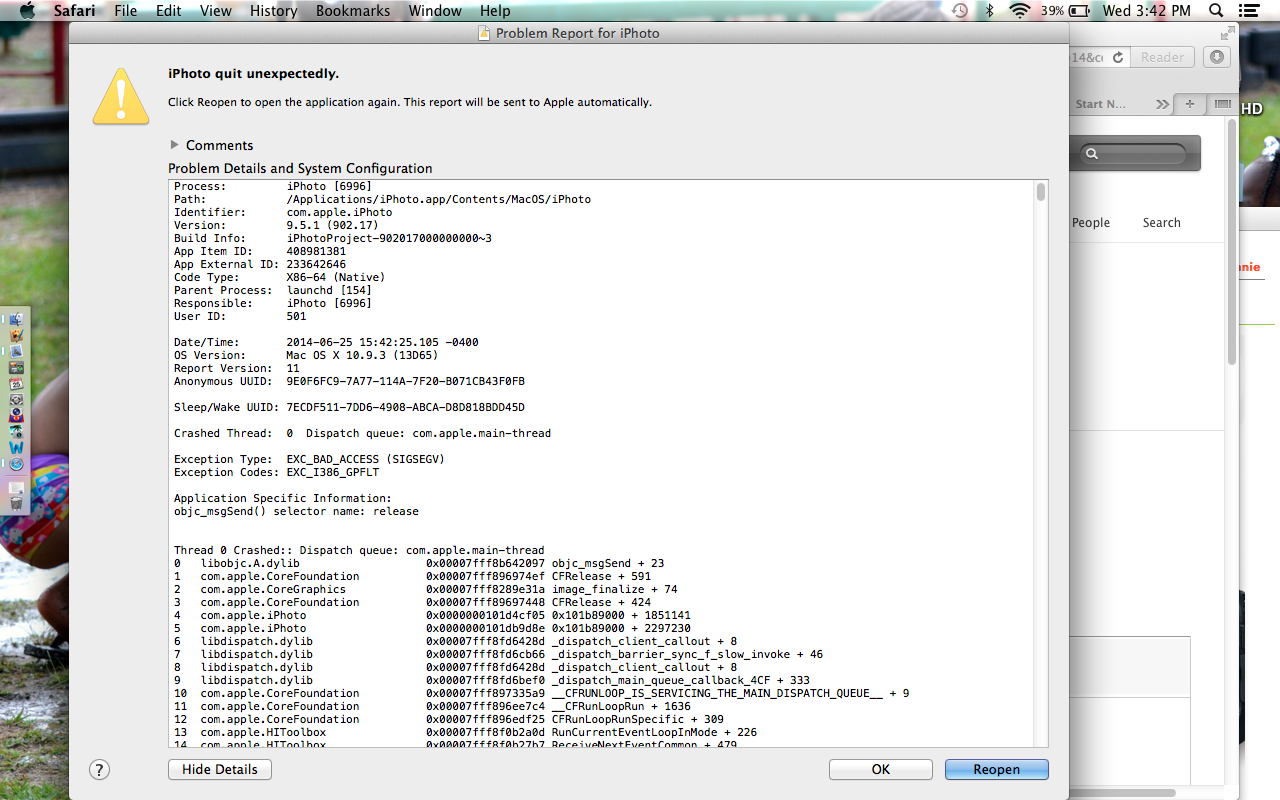Click 'Exception Type: EXC_BAD_ACCESS (SIGSEGV)' line
Screen dimensions: 1280x800
point(309,459)
